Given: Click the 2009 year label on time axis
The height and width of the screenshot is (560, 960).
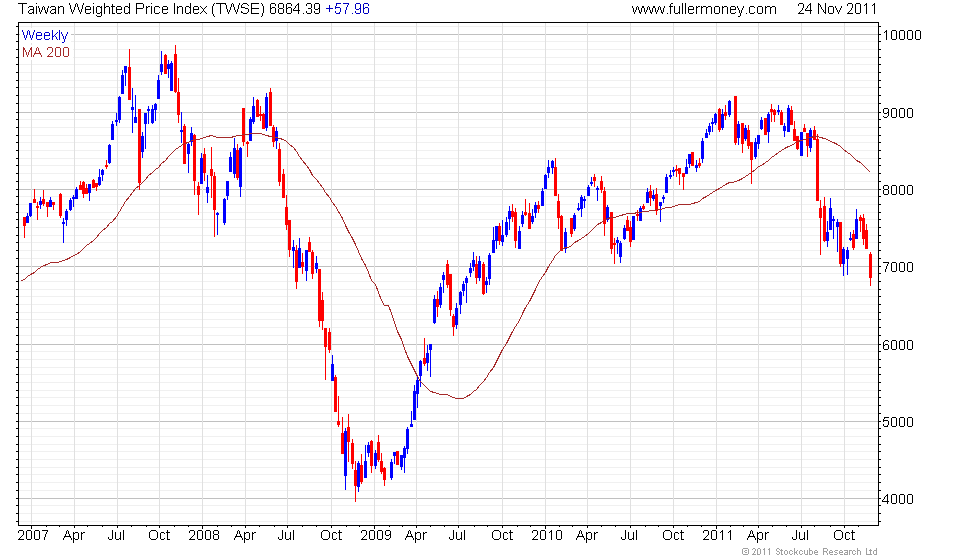Looking at the screenshot, I should pyautogui.click(x=375, y=536).
